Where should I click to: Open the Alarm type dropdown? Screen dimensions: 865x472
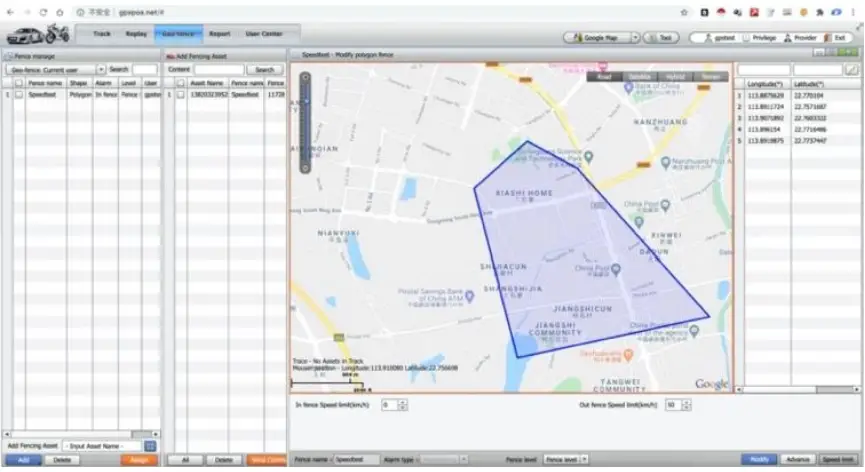click(x=443, y=459)
